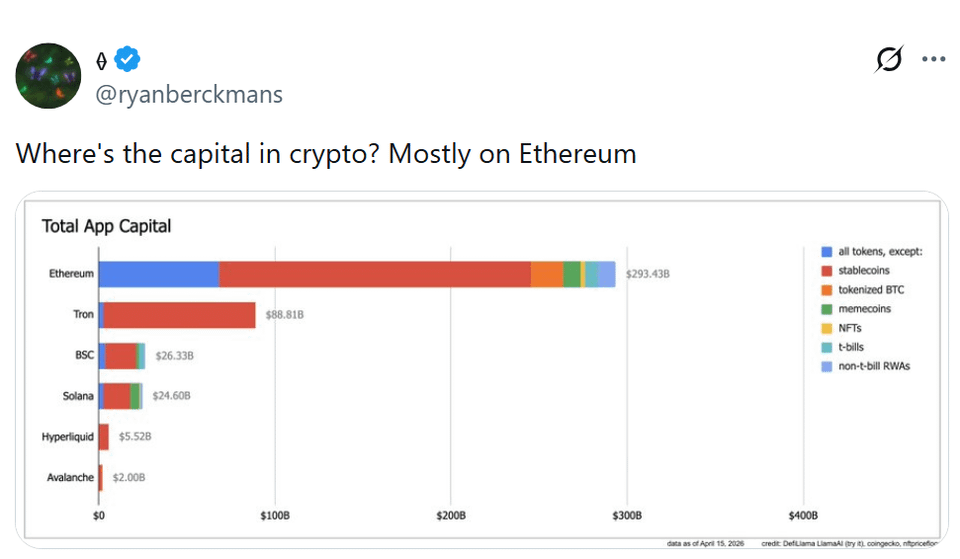
Task: Click the NFTs yellow legend swatch
Action: (x=827, y=328)
